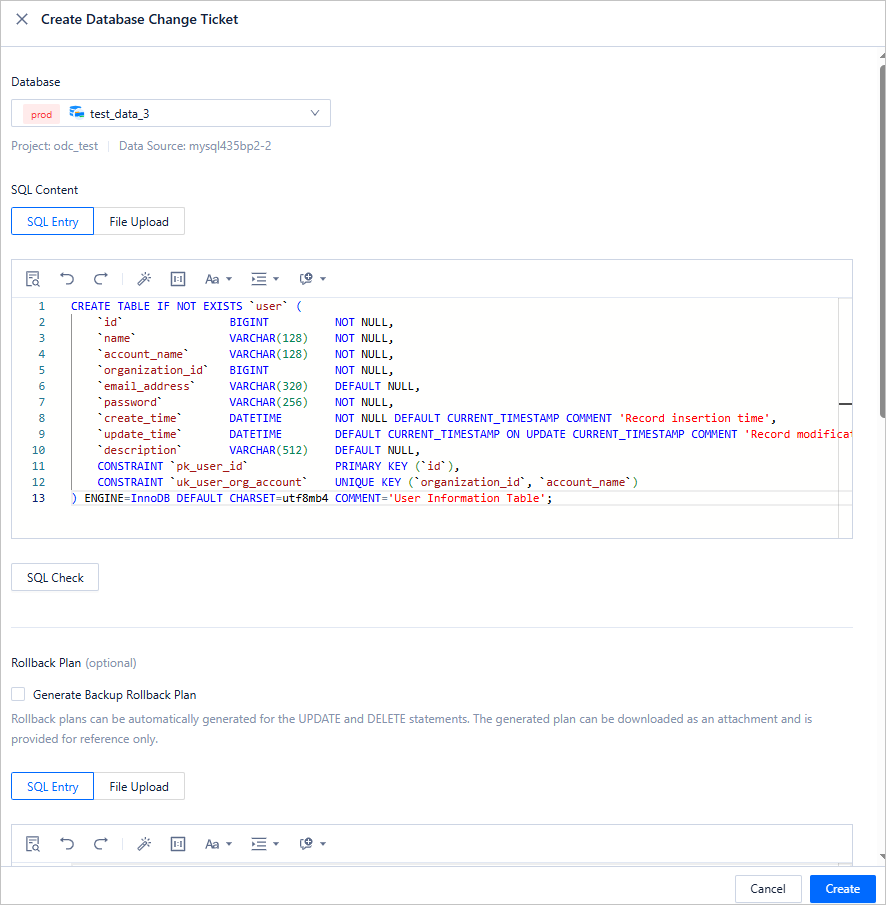Close the Create Database Change Ticket panel

pyautogui.click(x=22, y=19)
